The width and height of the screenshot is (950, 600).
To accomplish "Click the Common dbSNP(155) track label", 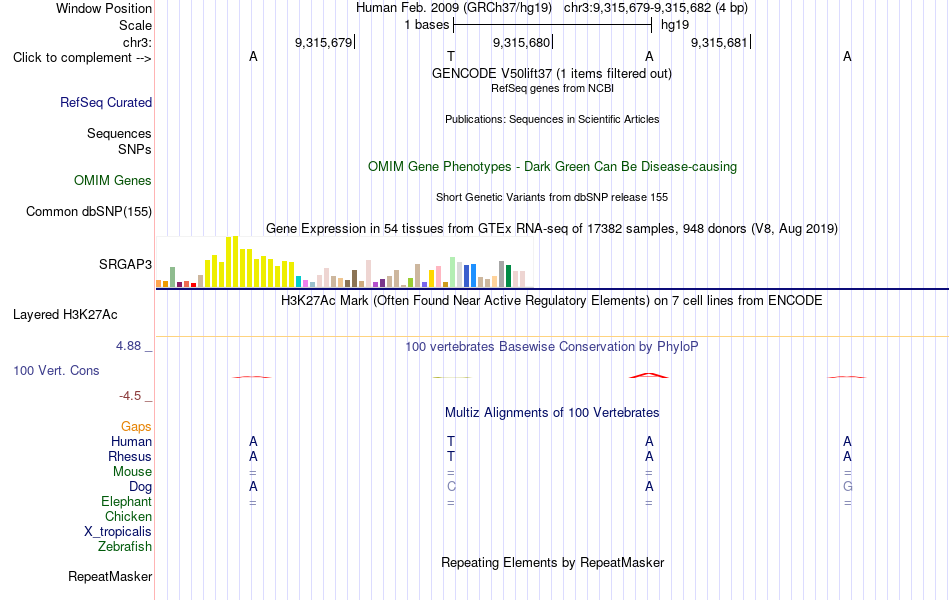I will tap(89, 212).
